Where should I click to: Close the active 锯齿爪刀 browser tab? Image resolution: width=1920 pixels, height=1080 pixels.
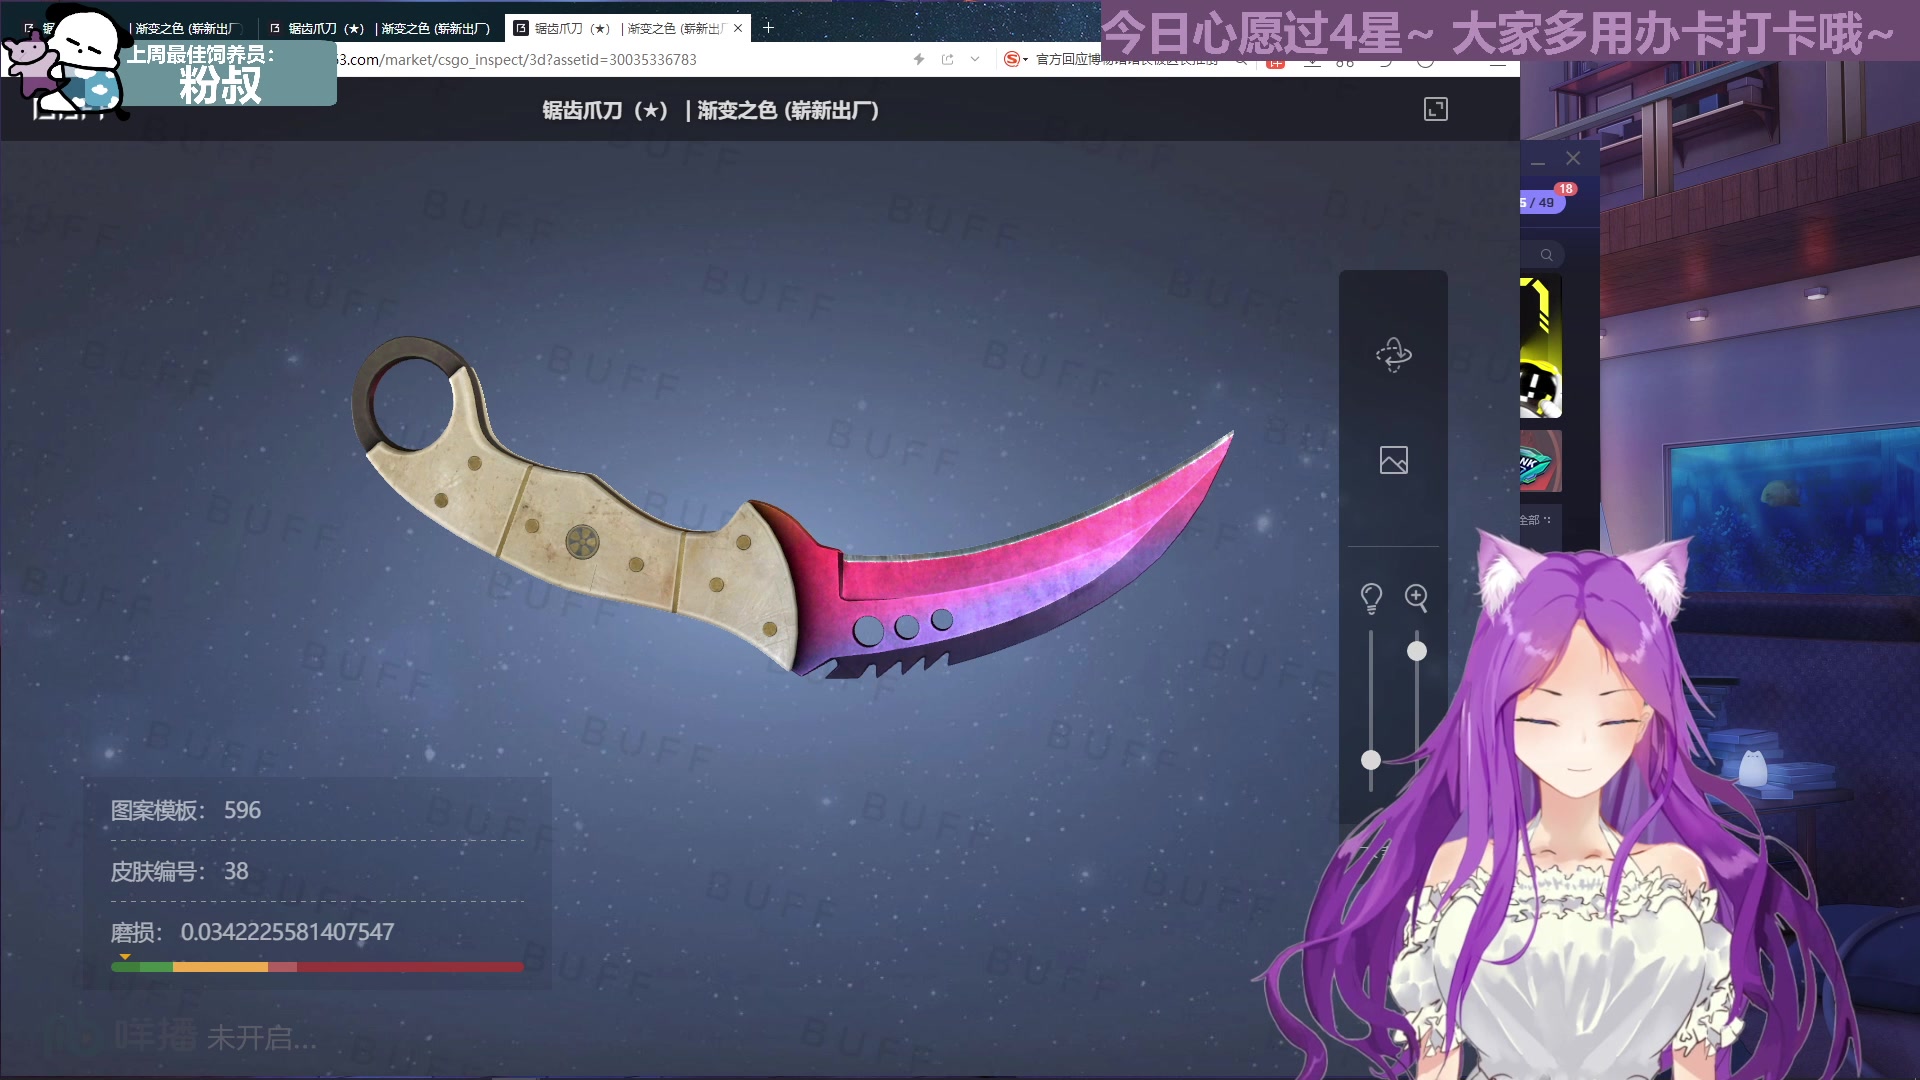[x=738, y=28]
